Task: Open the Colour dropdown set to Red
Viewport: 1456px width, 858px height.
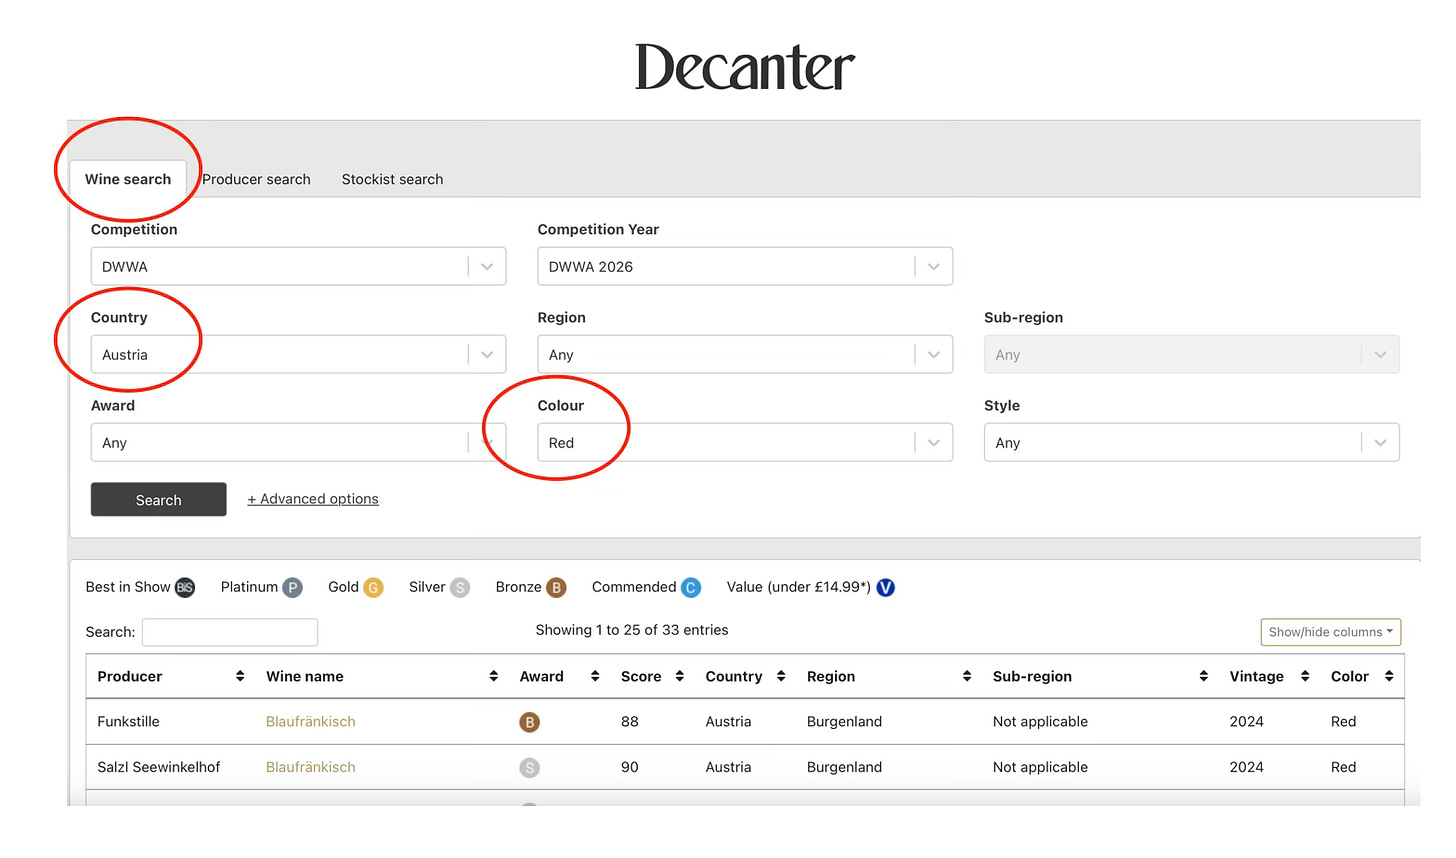Action: (745, 443)
